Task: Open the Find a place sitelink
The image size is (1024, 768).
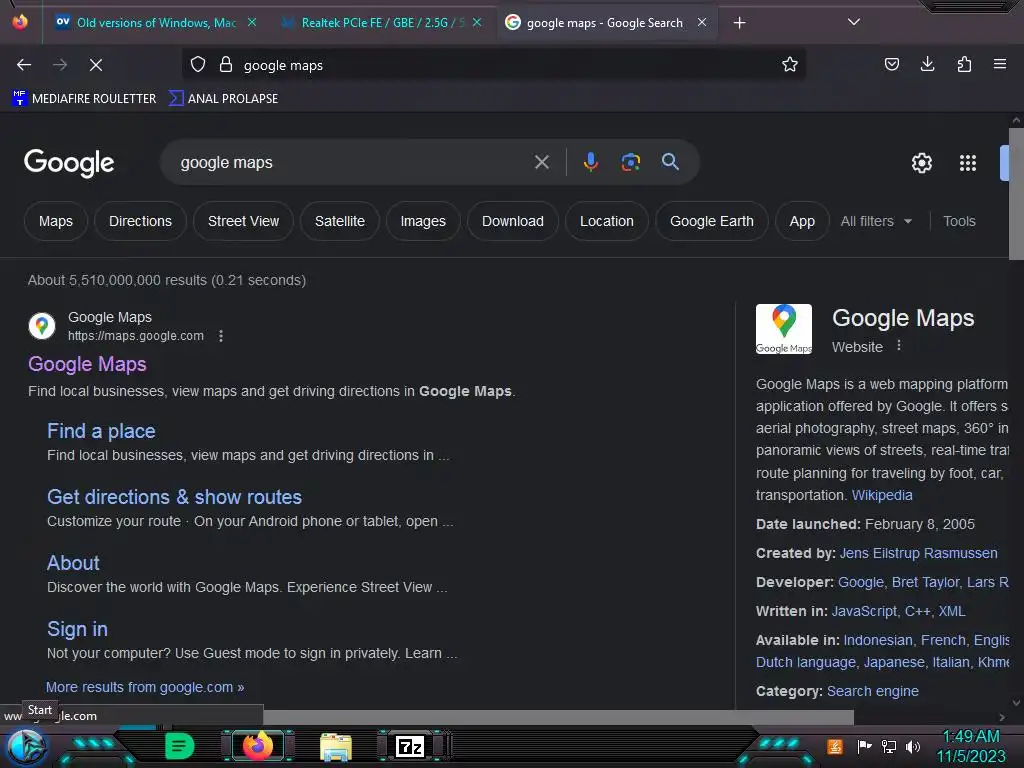Action: pyautogui.click(x=101, y=431)
